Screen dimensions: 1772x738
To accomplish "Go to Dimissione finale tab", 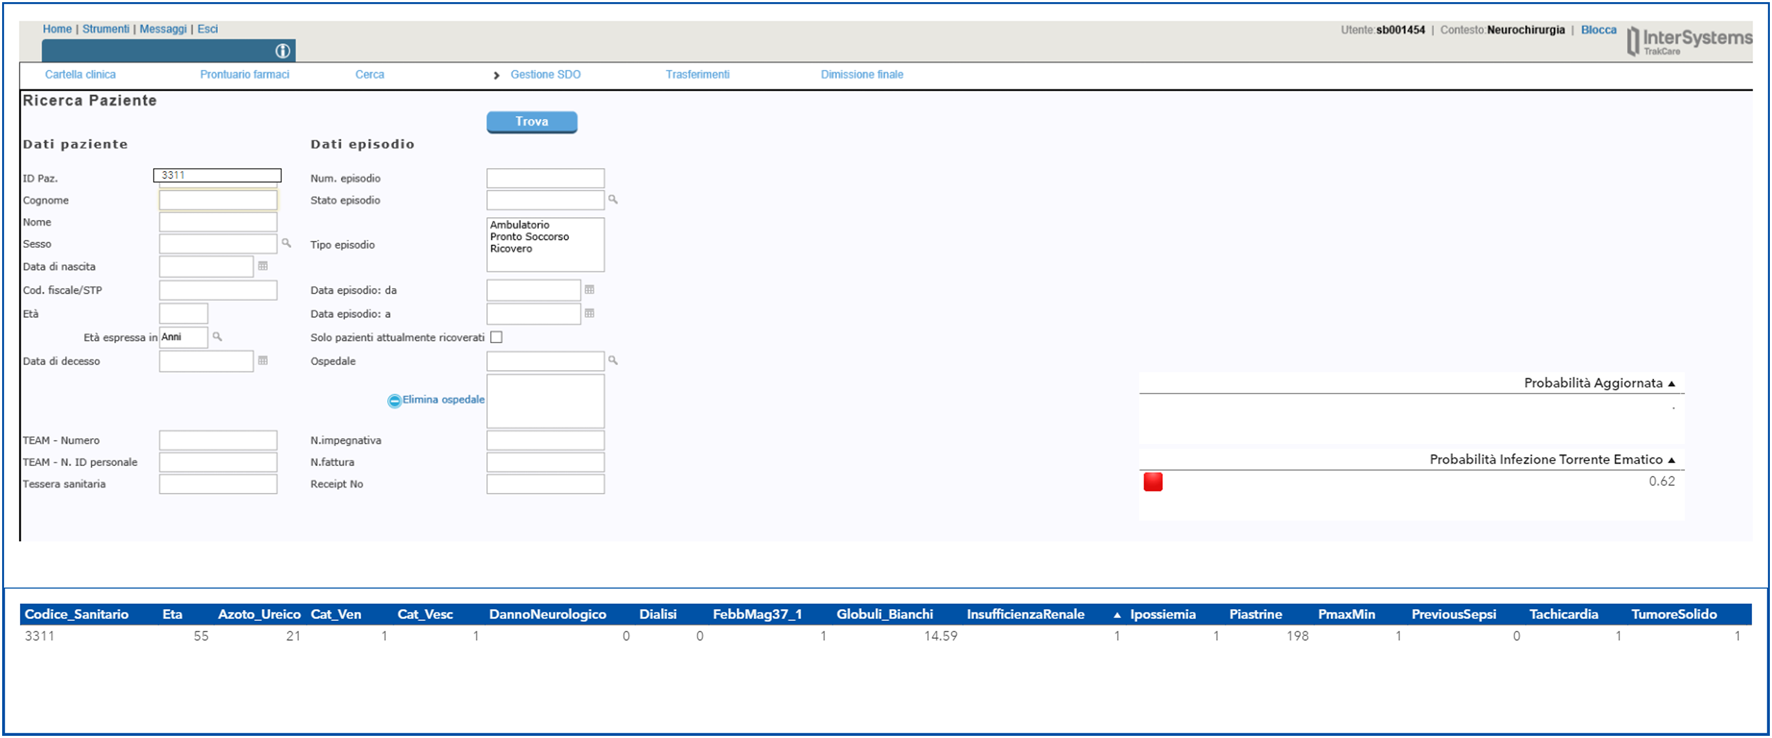I will [861, 75].
